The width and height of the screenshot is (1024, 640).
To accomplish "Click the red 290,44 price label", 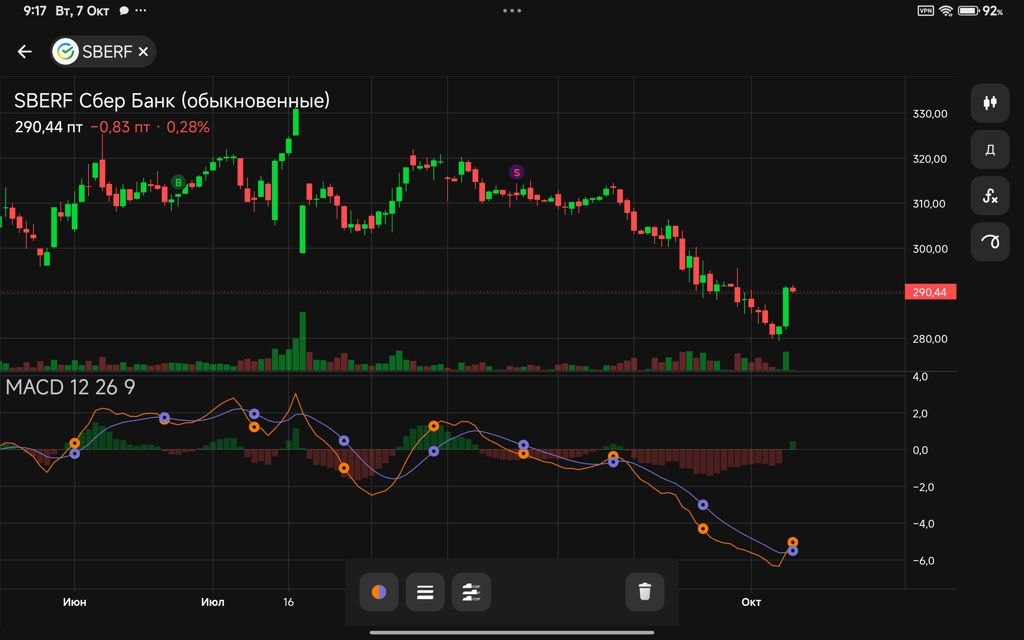I will (930, 292).
